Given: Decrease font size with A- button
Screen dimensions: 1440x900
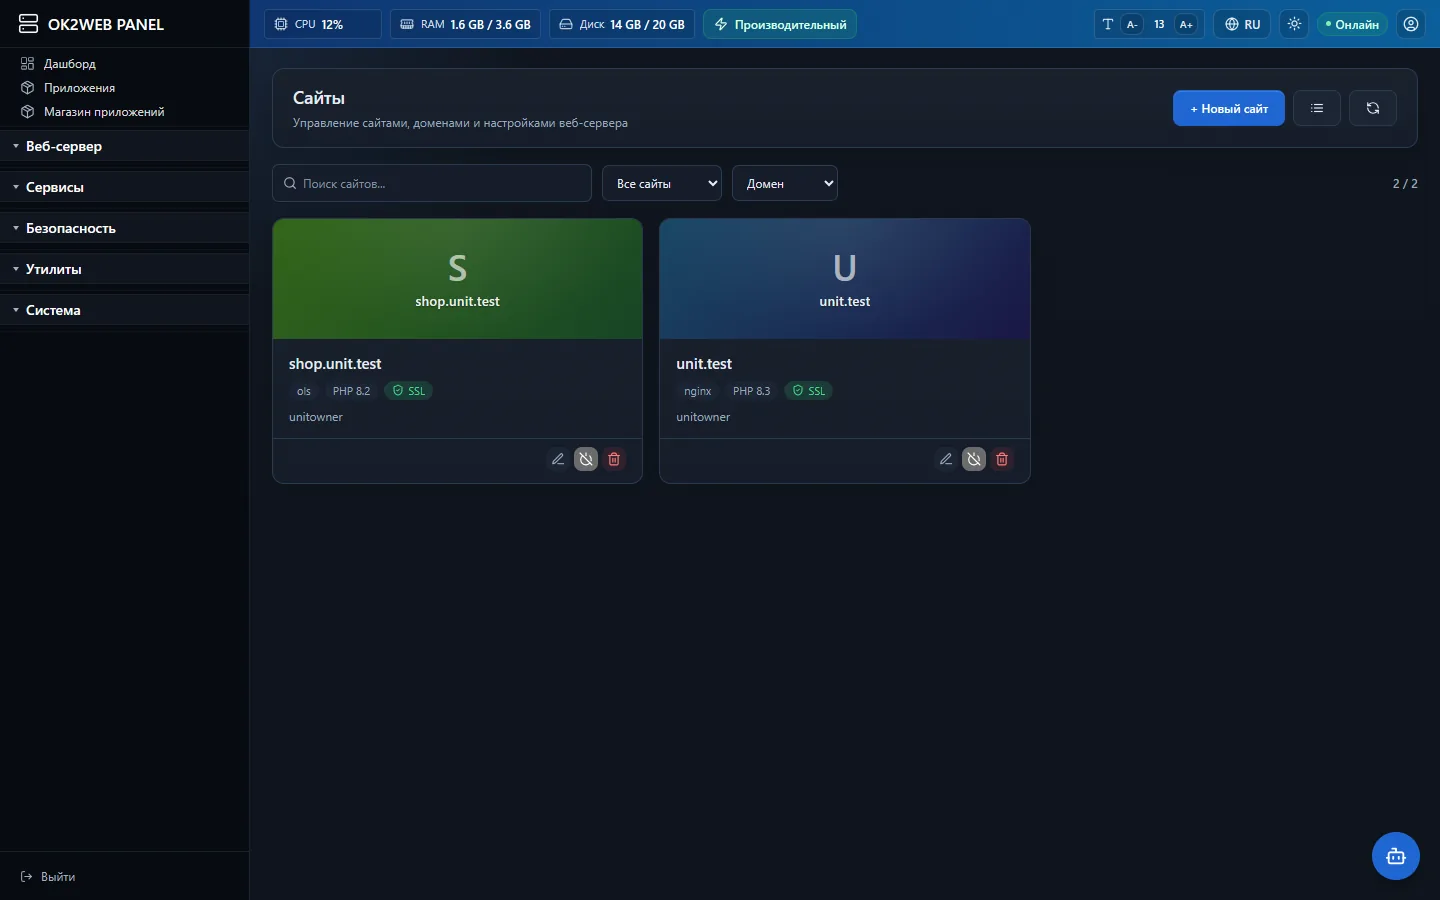Looking at the screenshot, I should (x=1132, y=24).
